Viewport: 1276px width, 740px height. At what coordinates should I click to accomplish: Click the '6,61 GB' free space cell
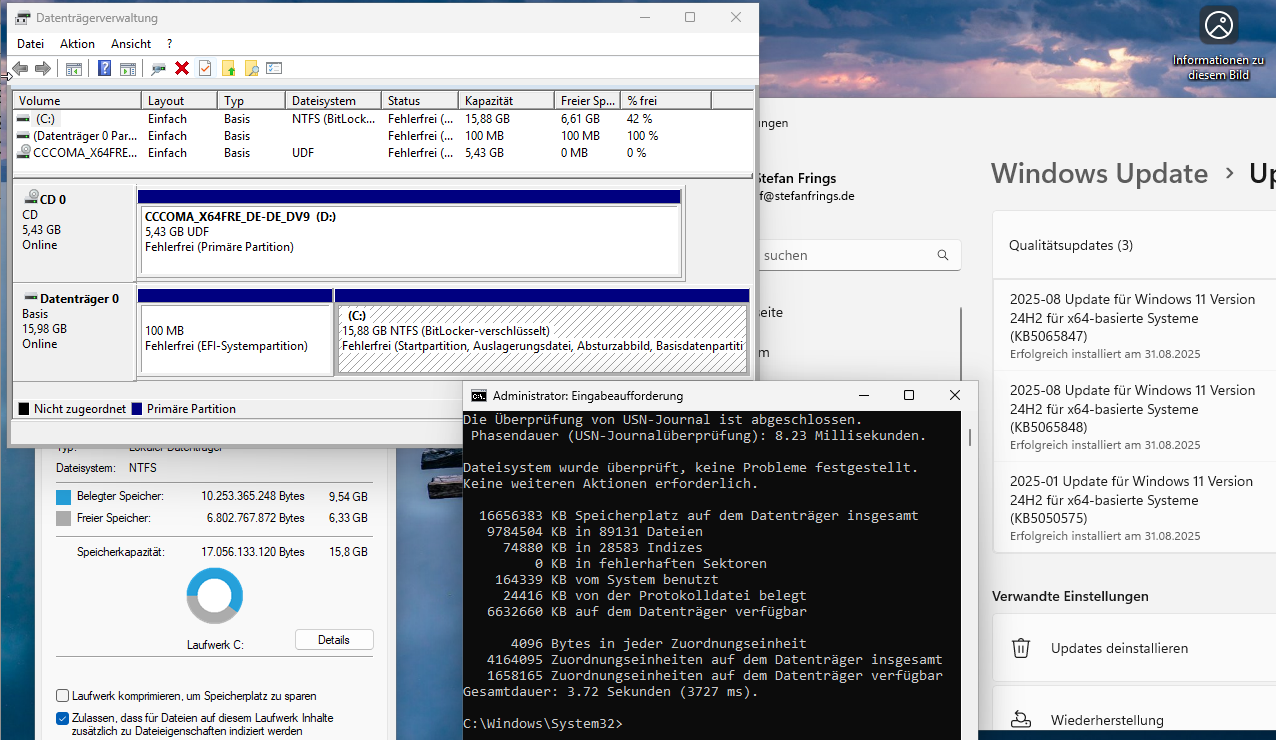click(580, 118)
